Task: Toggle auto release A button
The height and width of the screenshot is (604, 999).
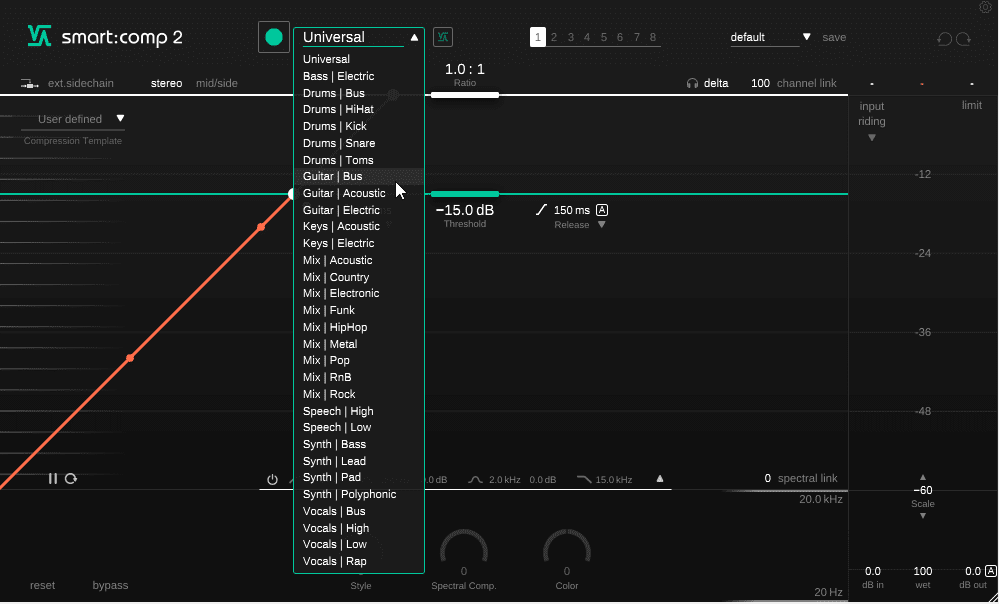Action: point(602,210)
